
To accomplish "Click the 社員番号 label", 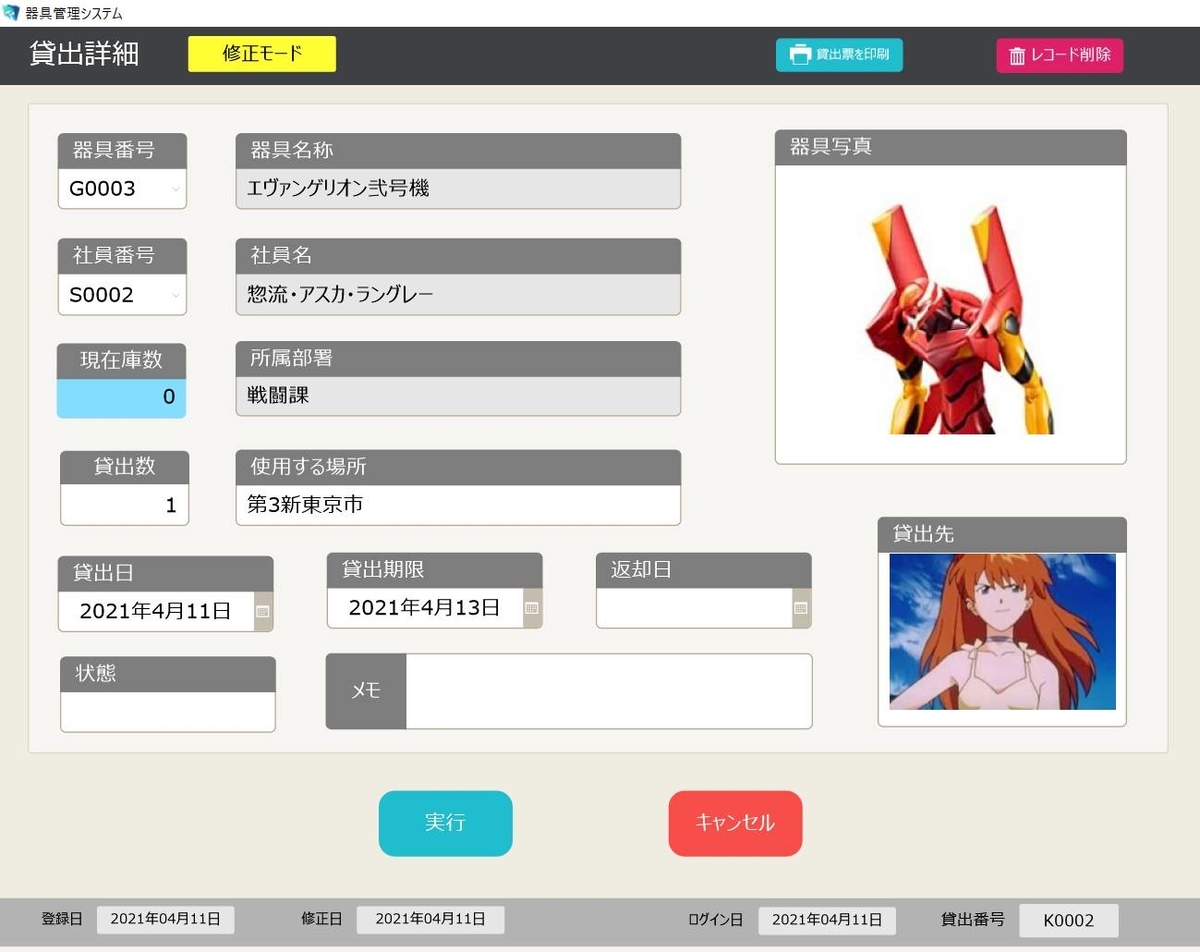I will click(114, 256).
